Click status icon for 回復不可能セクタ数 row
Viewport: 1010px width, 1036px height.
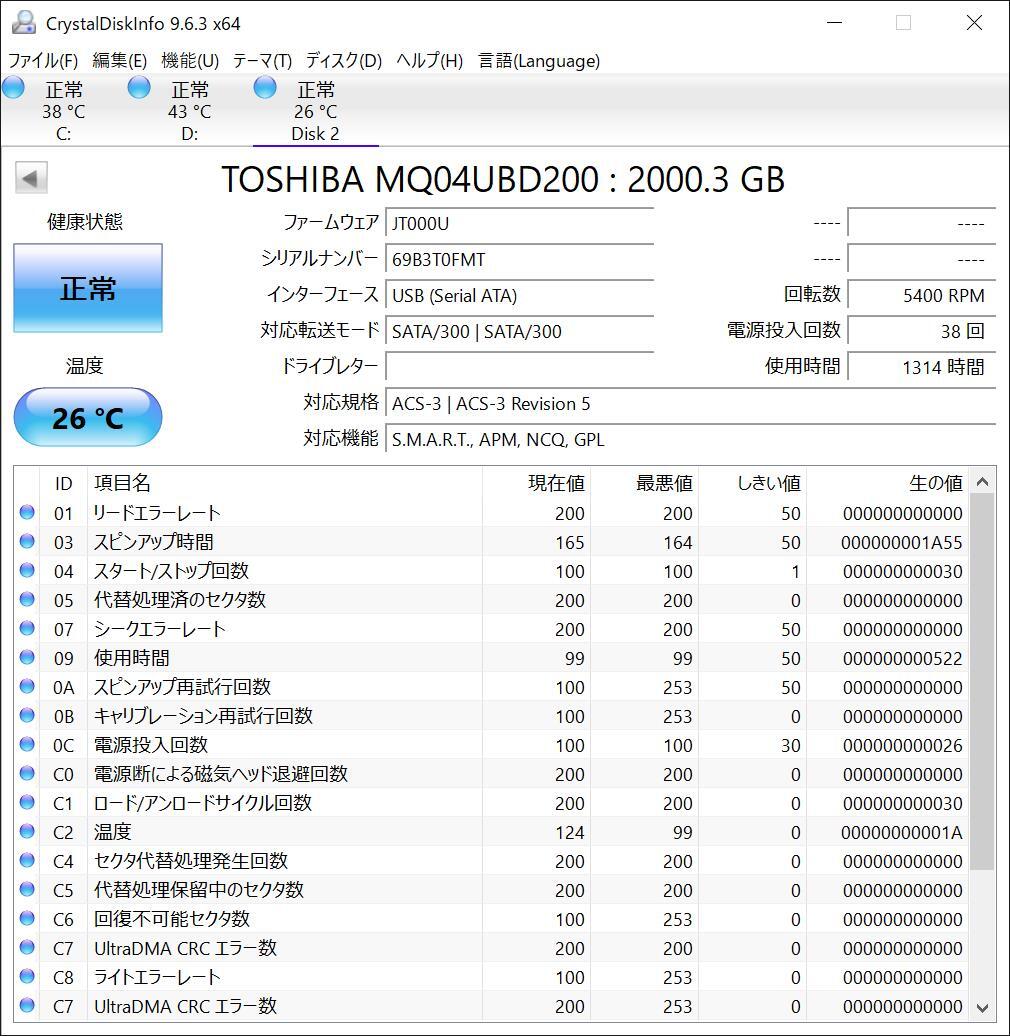pyautogui.click(x=27, y=919)
